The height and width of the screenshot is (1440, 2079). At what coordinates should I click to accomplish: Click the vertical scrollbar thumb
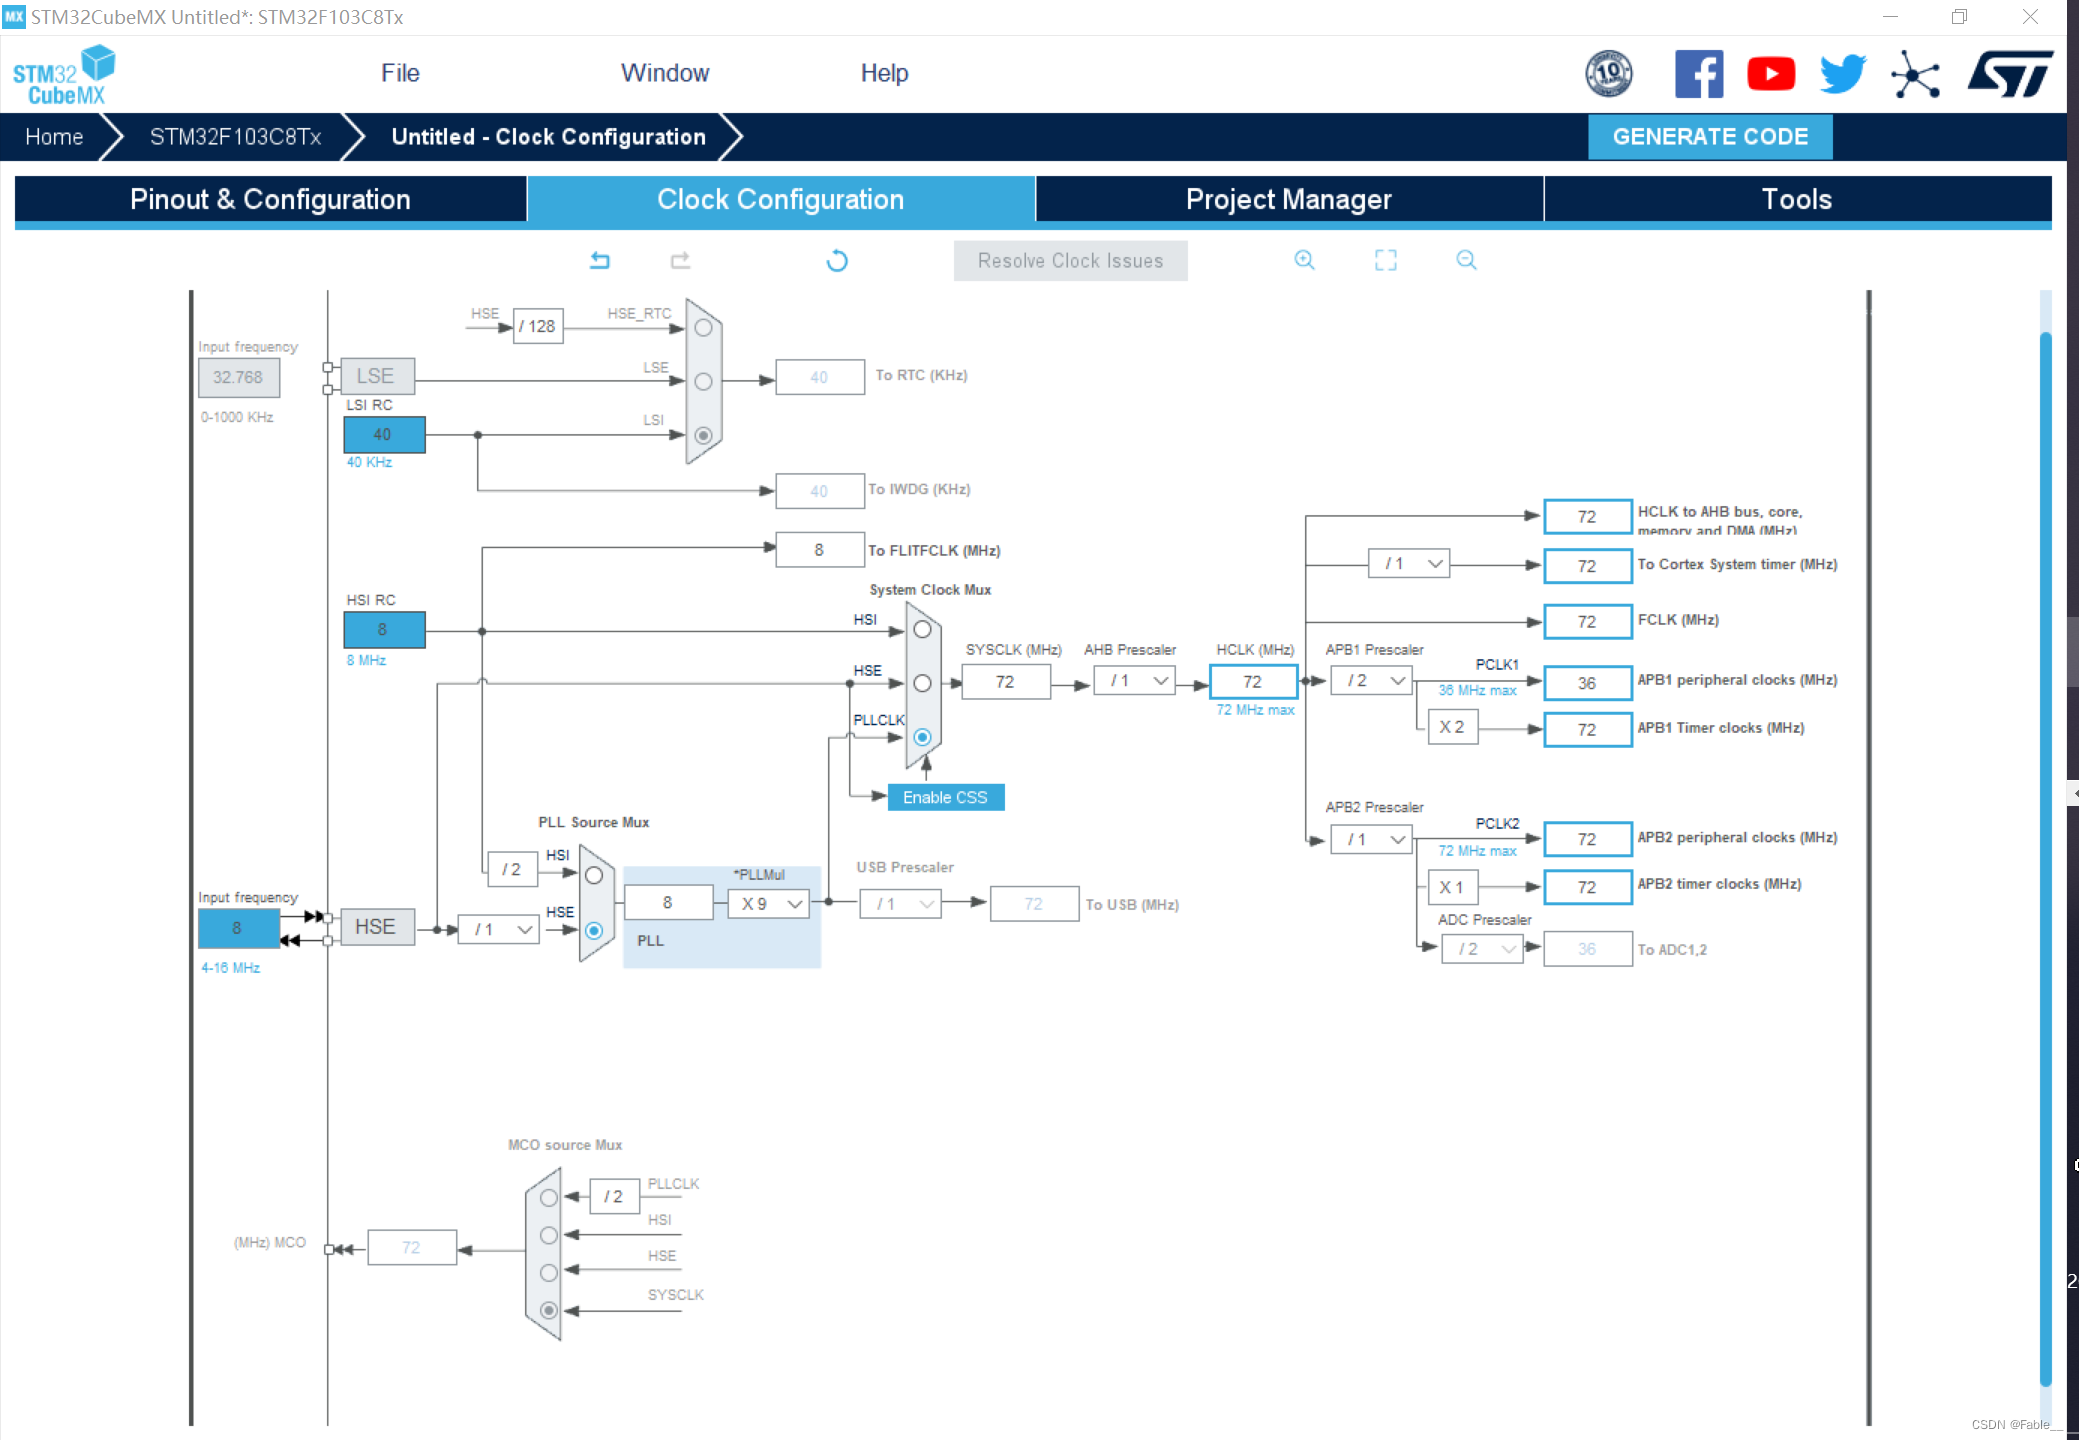[2046, 859]
